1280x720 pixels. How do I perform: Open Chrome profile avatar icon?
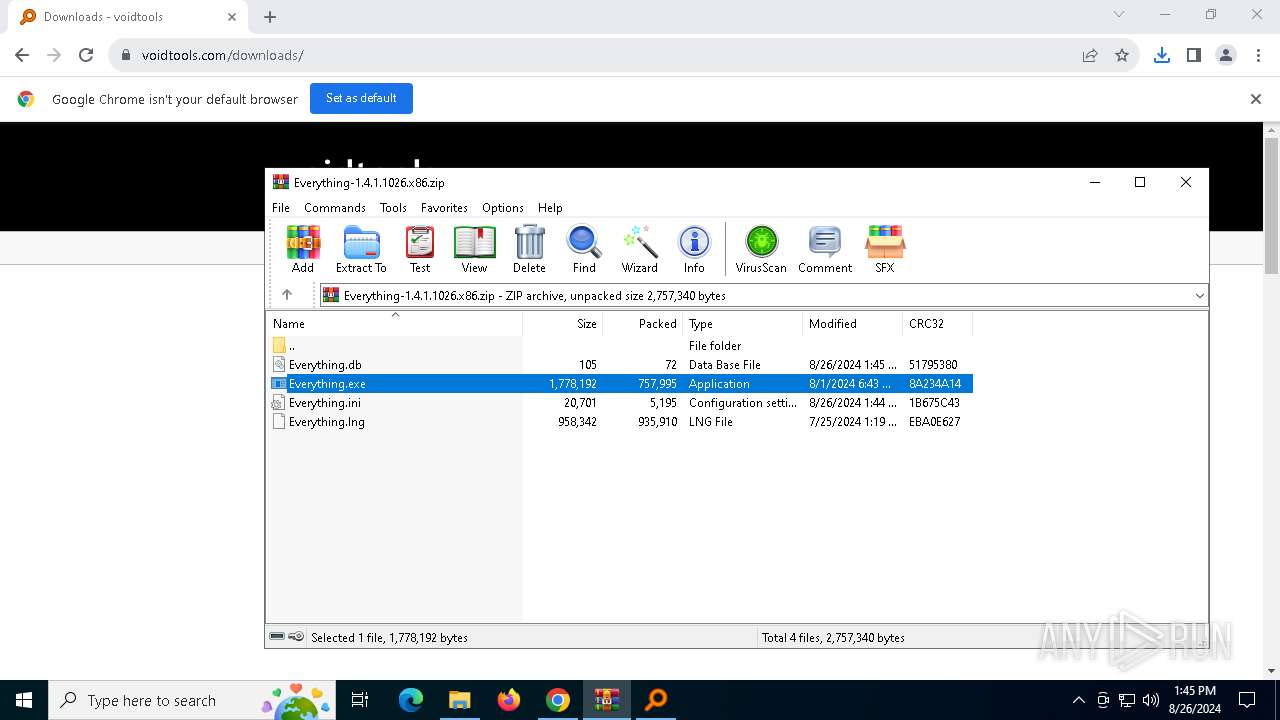tap(1226, 55)
